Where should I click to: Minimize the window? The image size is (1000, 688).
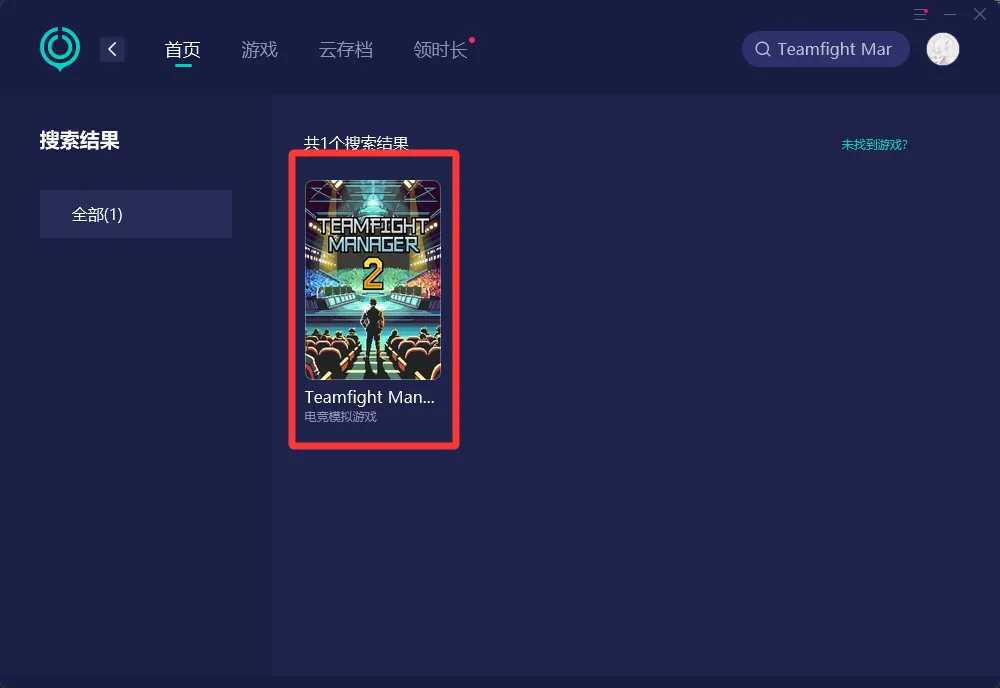coord(950,14)
